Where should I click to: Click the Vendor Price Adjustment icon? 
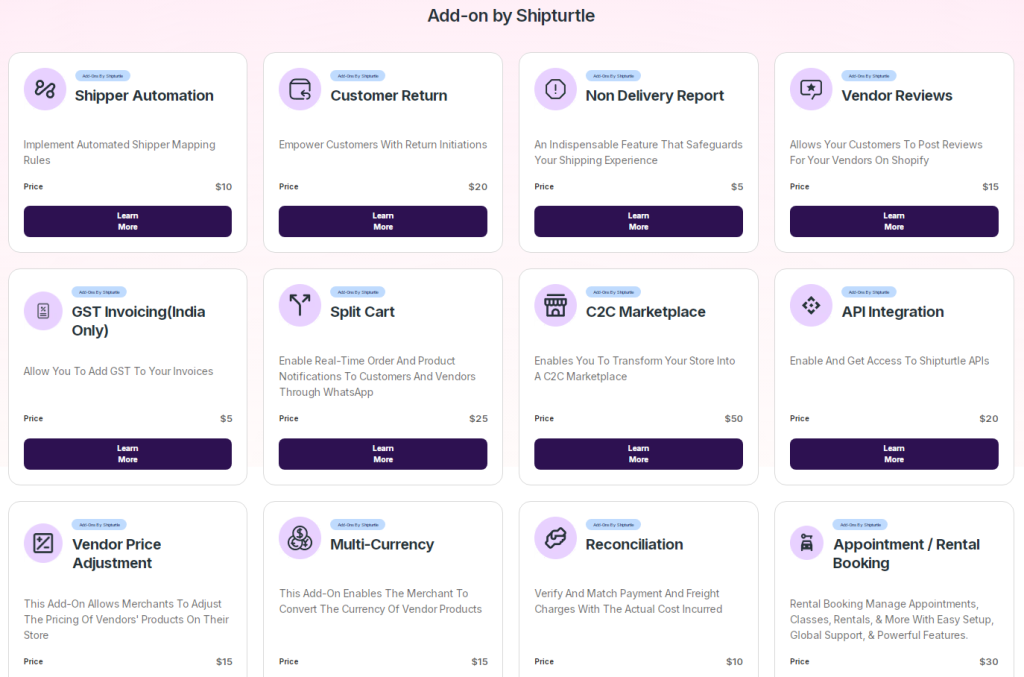[43, 543]
